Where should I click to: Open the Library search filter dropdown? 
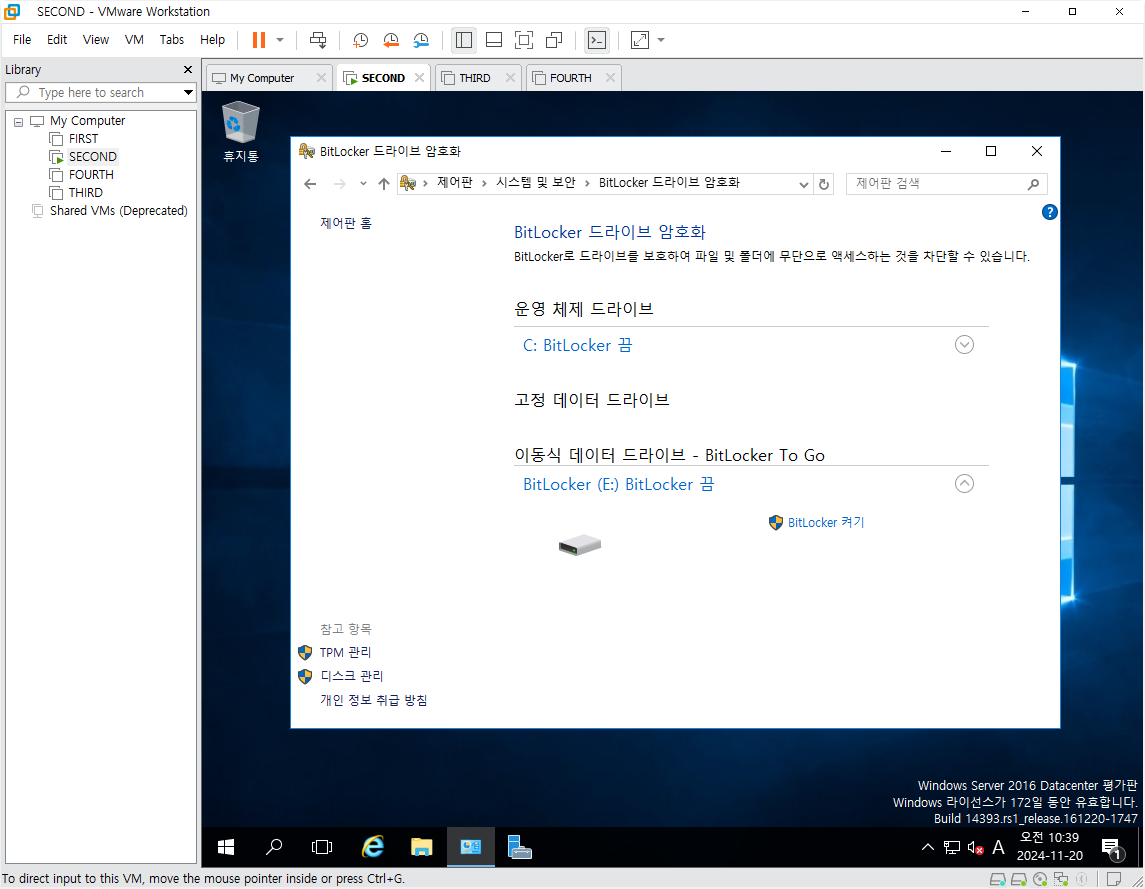pyautogui.click(x=188, y=93)
